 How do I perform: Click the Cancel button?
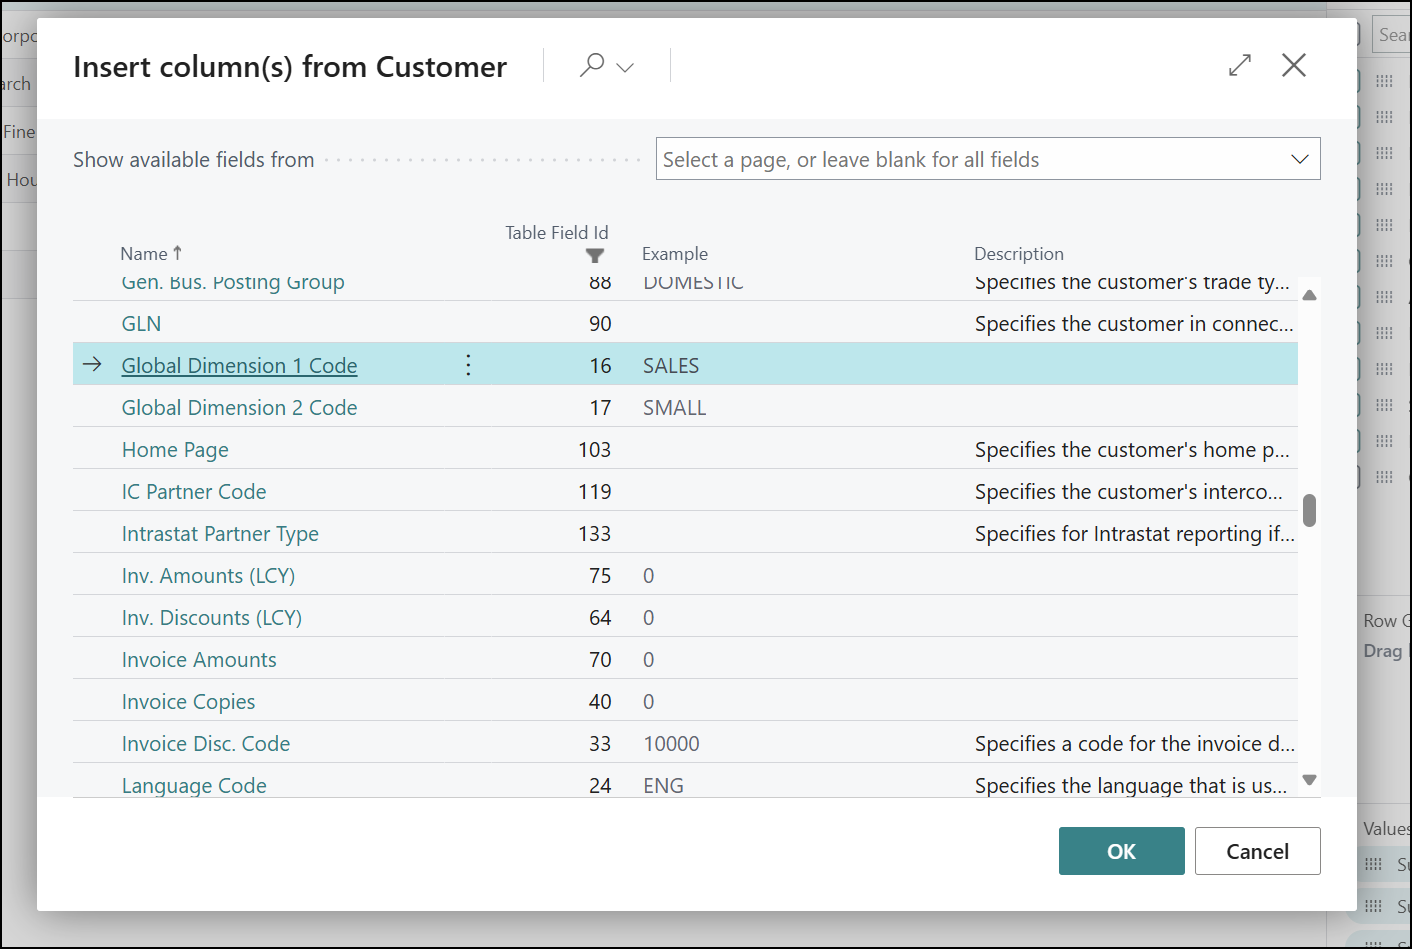1257,851
